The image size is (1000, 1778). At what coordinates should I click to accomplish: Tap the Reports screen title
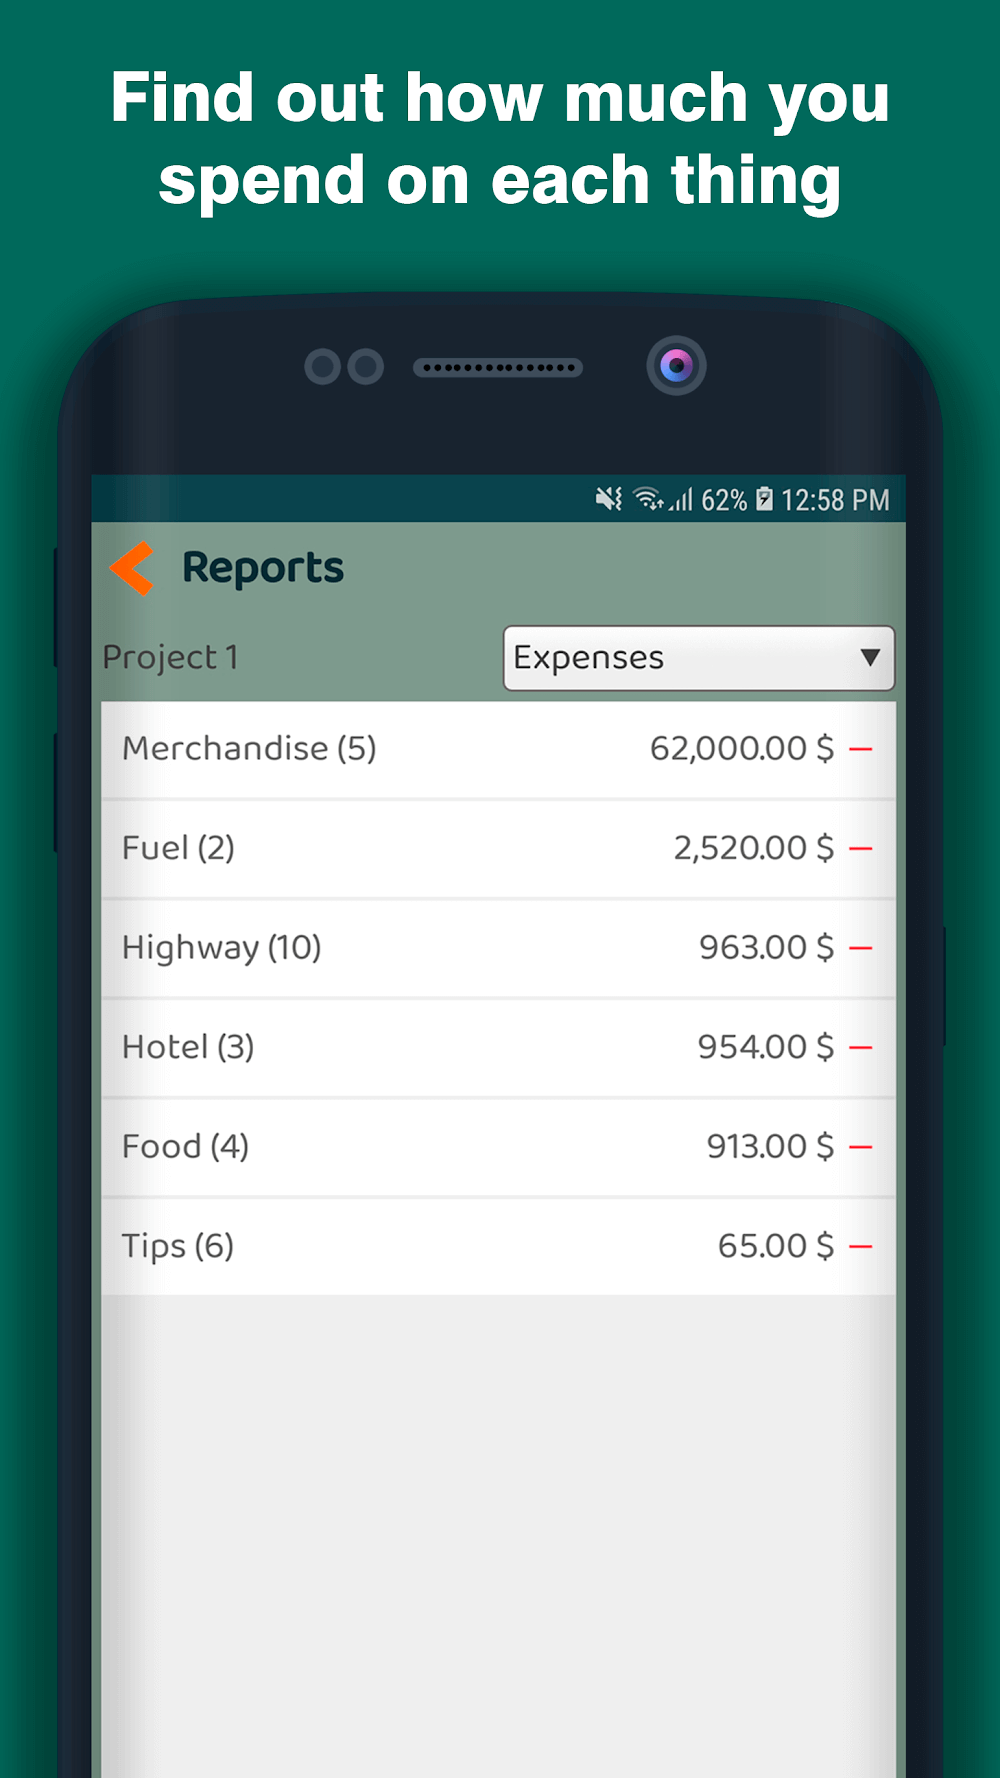coord(262,568)
